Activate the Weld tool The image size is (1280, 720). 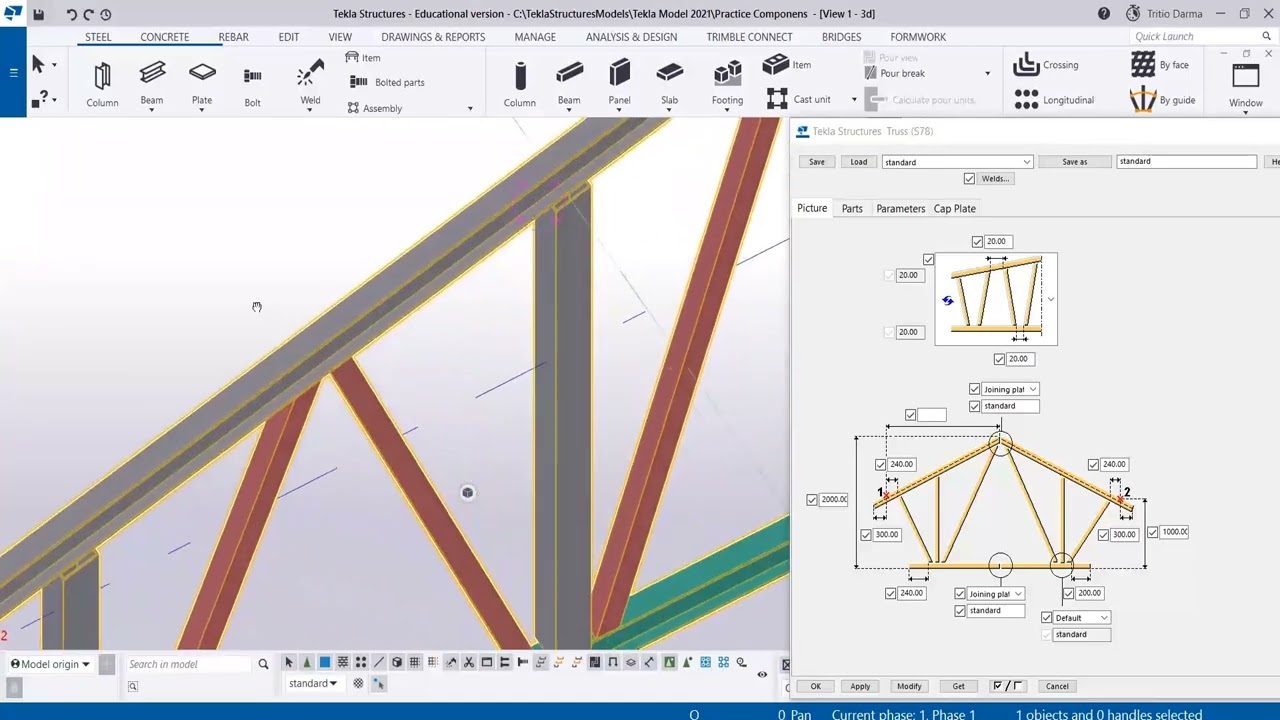310,84
